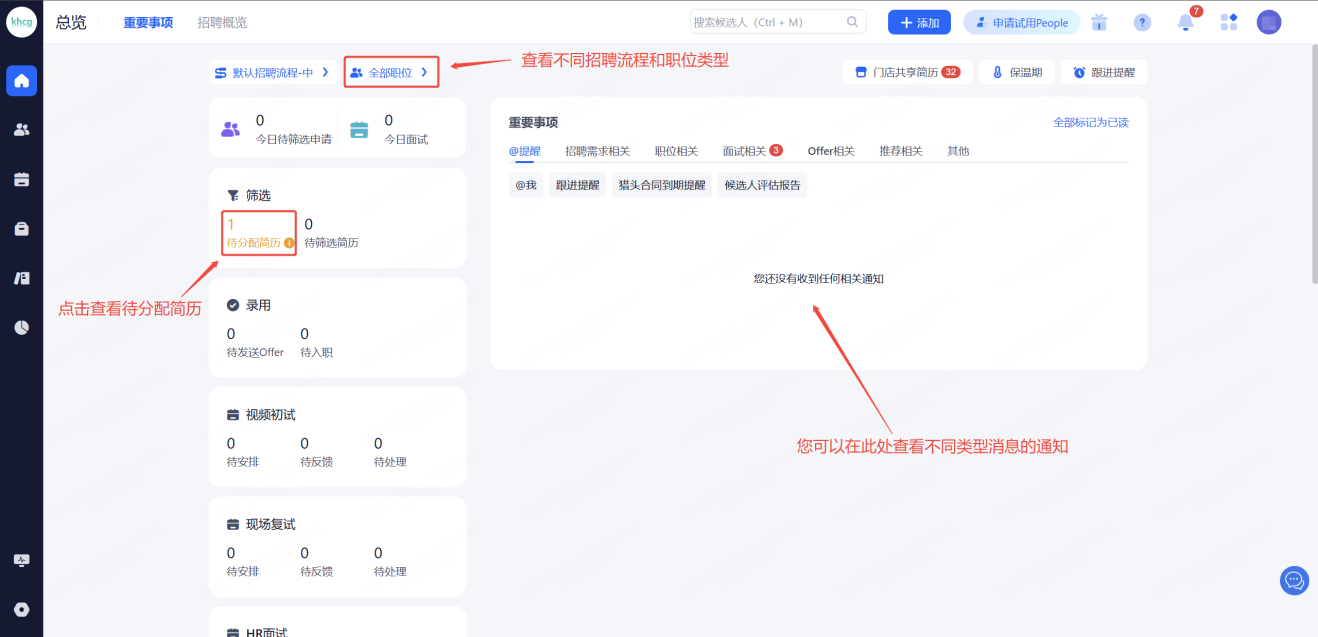Switch to the 招聘概览 tab

click(x=222, y=23)
